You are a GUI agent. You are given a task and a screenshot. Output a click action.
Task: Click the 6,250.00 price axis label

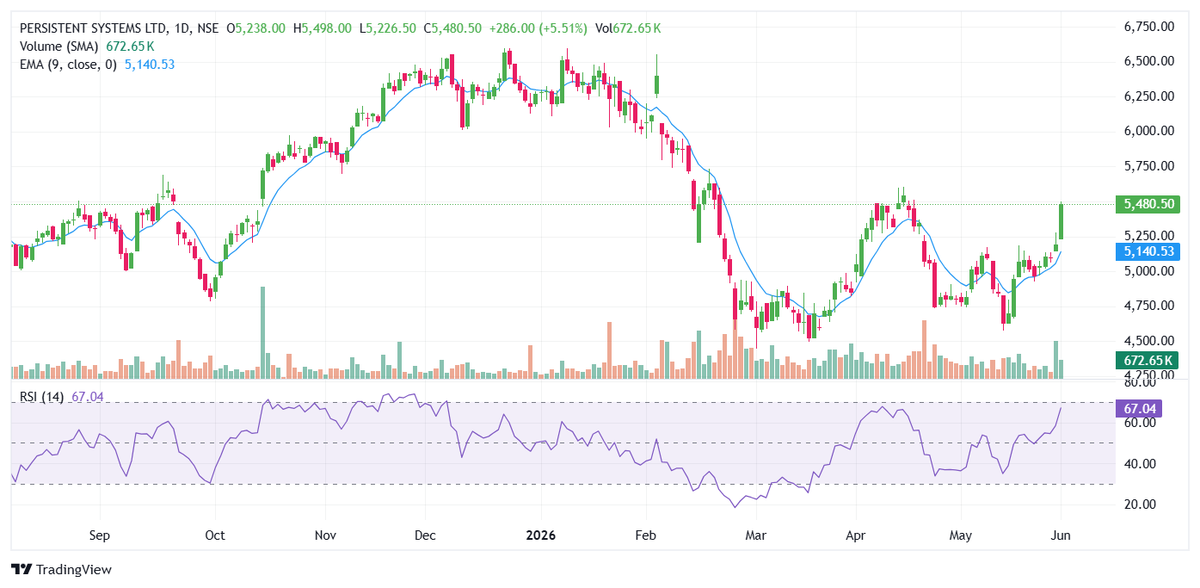pyautogui.click(x=1148, y=96)
